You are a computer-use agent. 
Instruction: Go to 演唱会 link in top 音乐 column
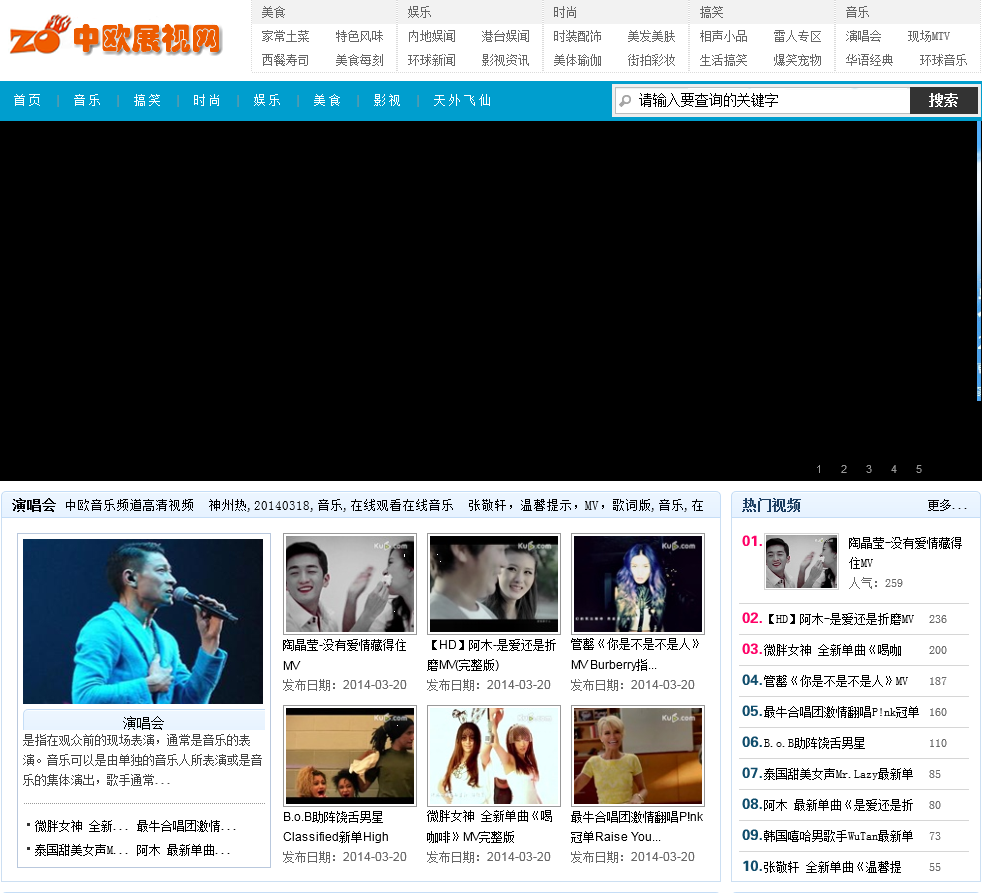coord(863,36)
